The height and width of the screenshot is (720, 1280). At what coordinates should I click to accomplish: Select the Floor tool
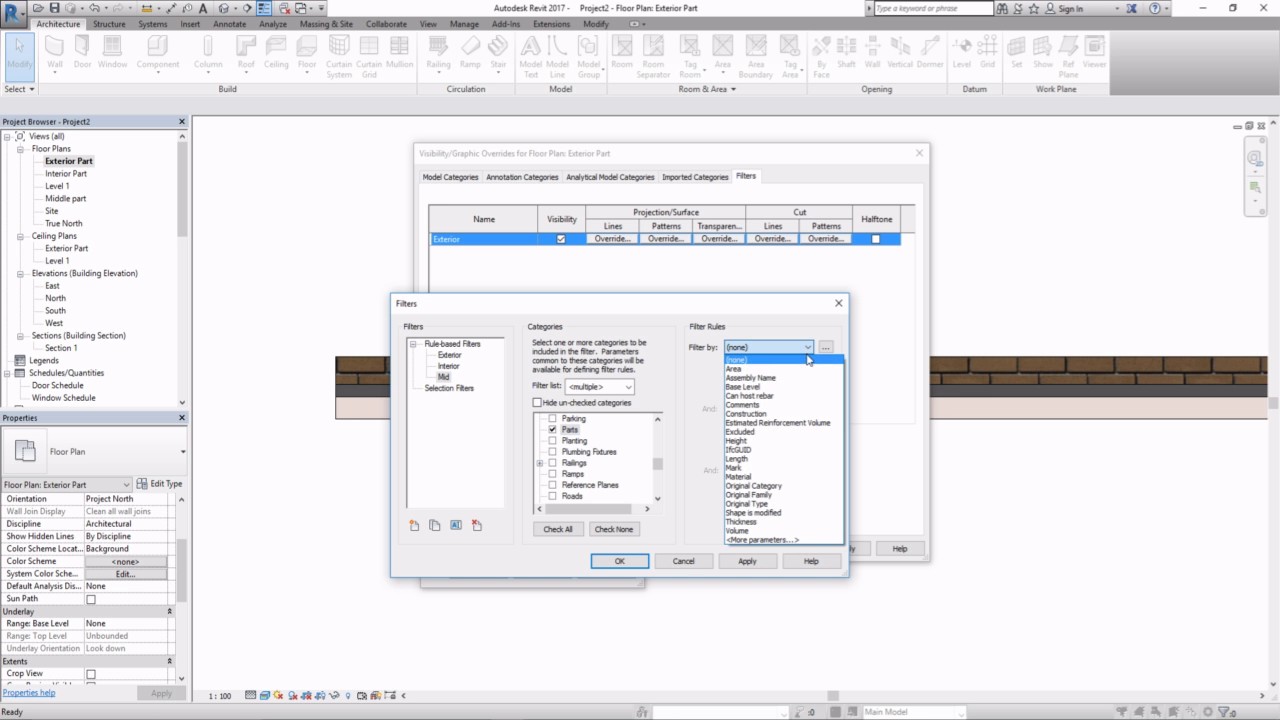click(307, 52)
